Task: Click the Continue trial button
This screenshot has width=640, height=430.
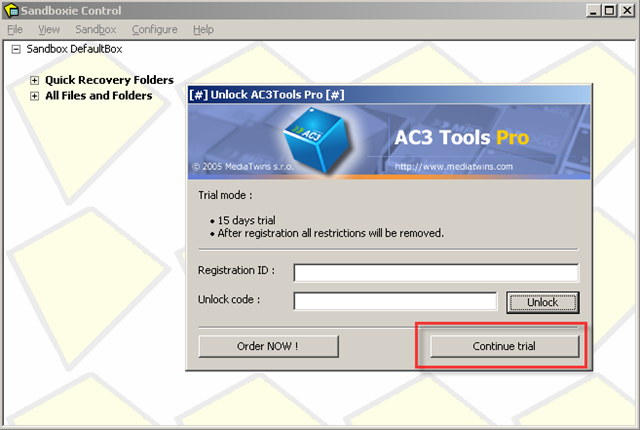Action: click(504, 346)
